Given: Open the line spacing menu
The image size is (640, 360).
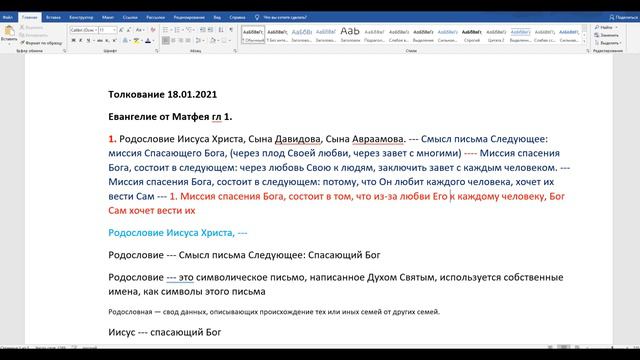Looking at the screenshot, I should 199,40.
